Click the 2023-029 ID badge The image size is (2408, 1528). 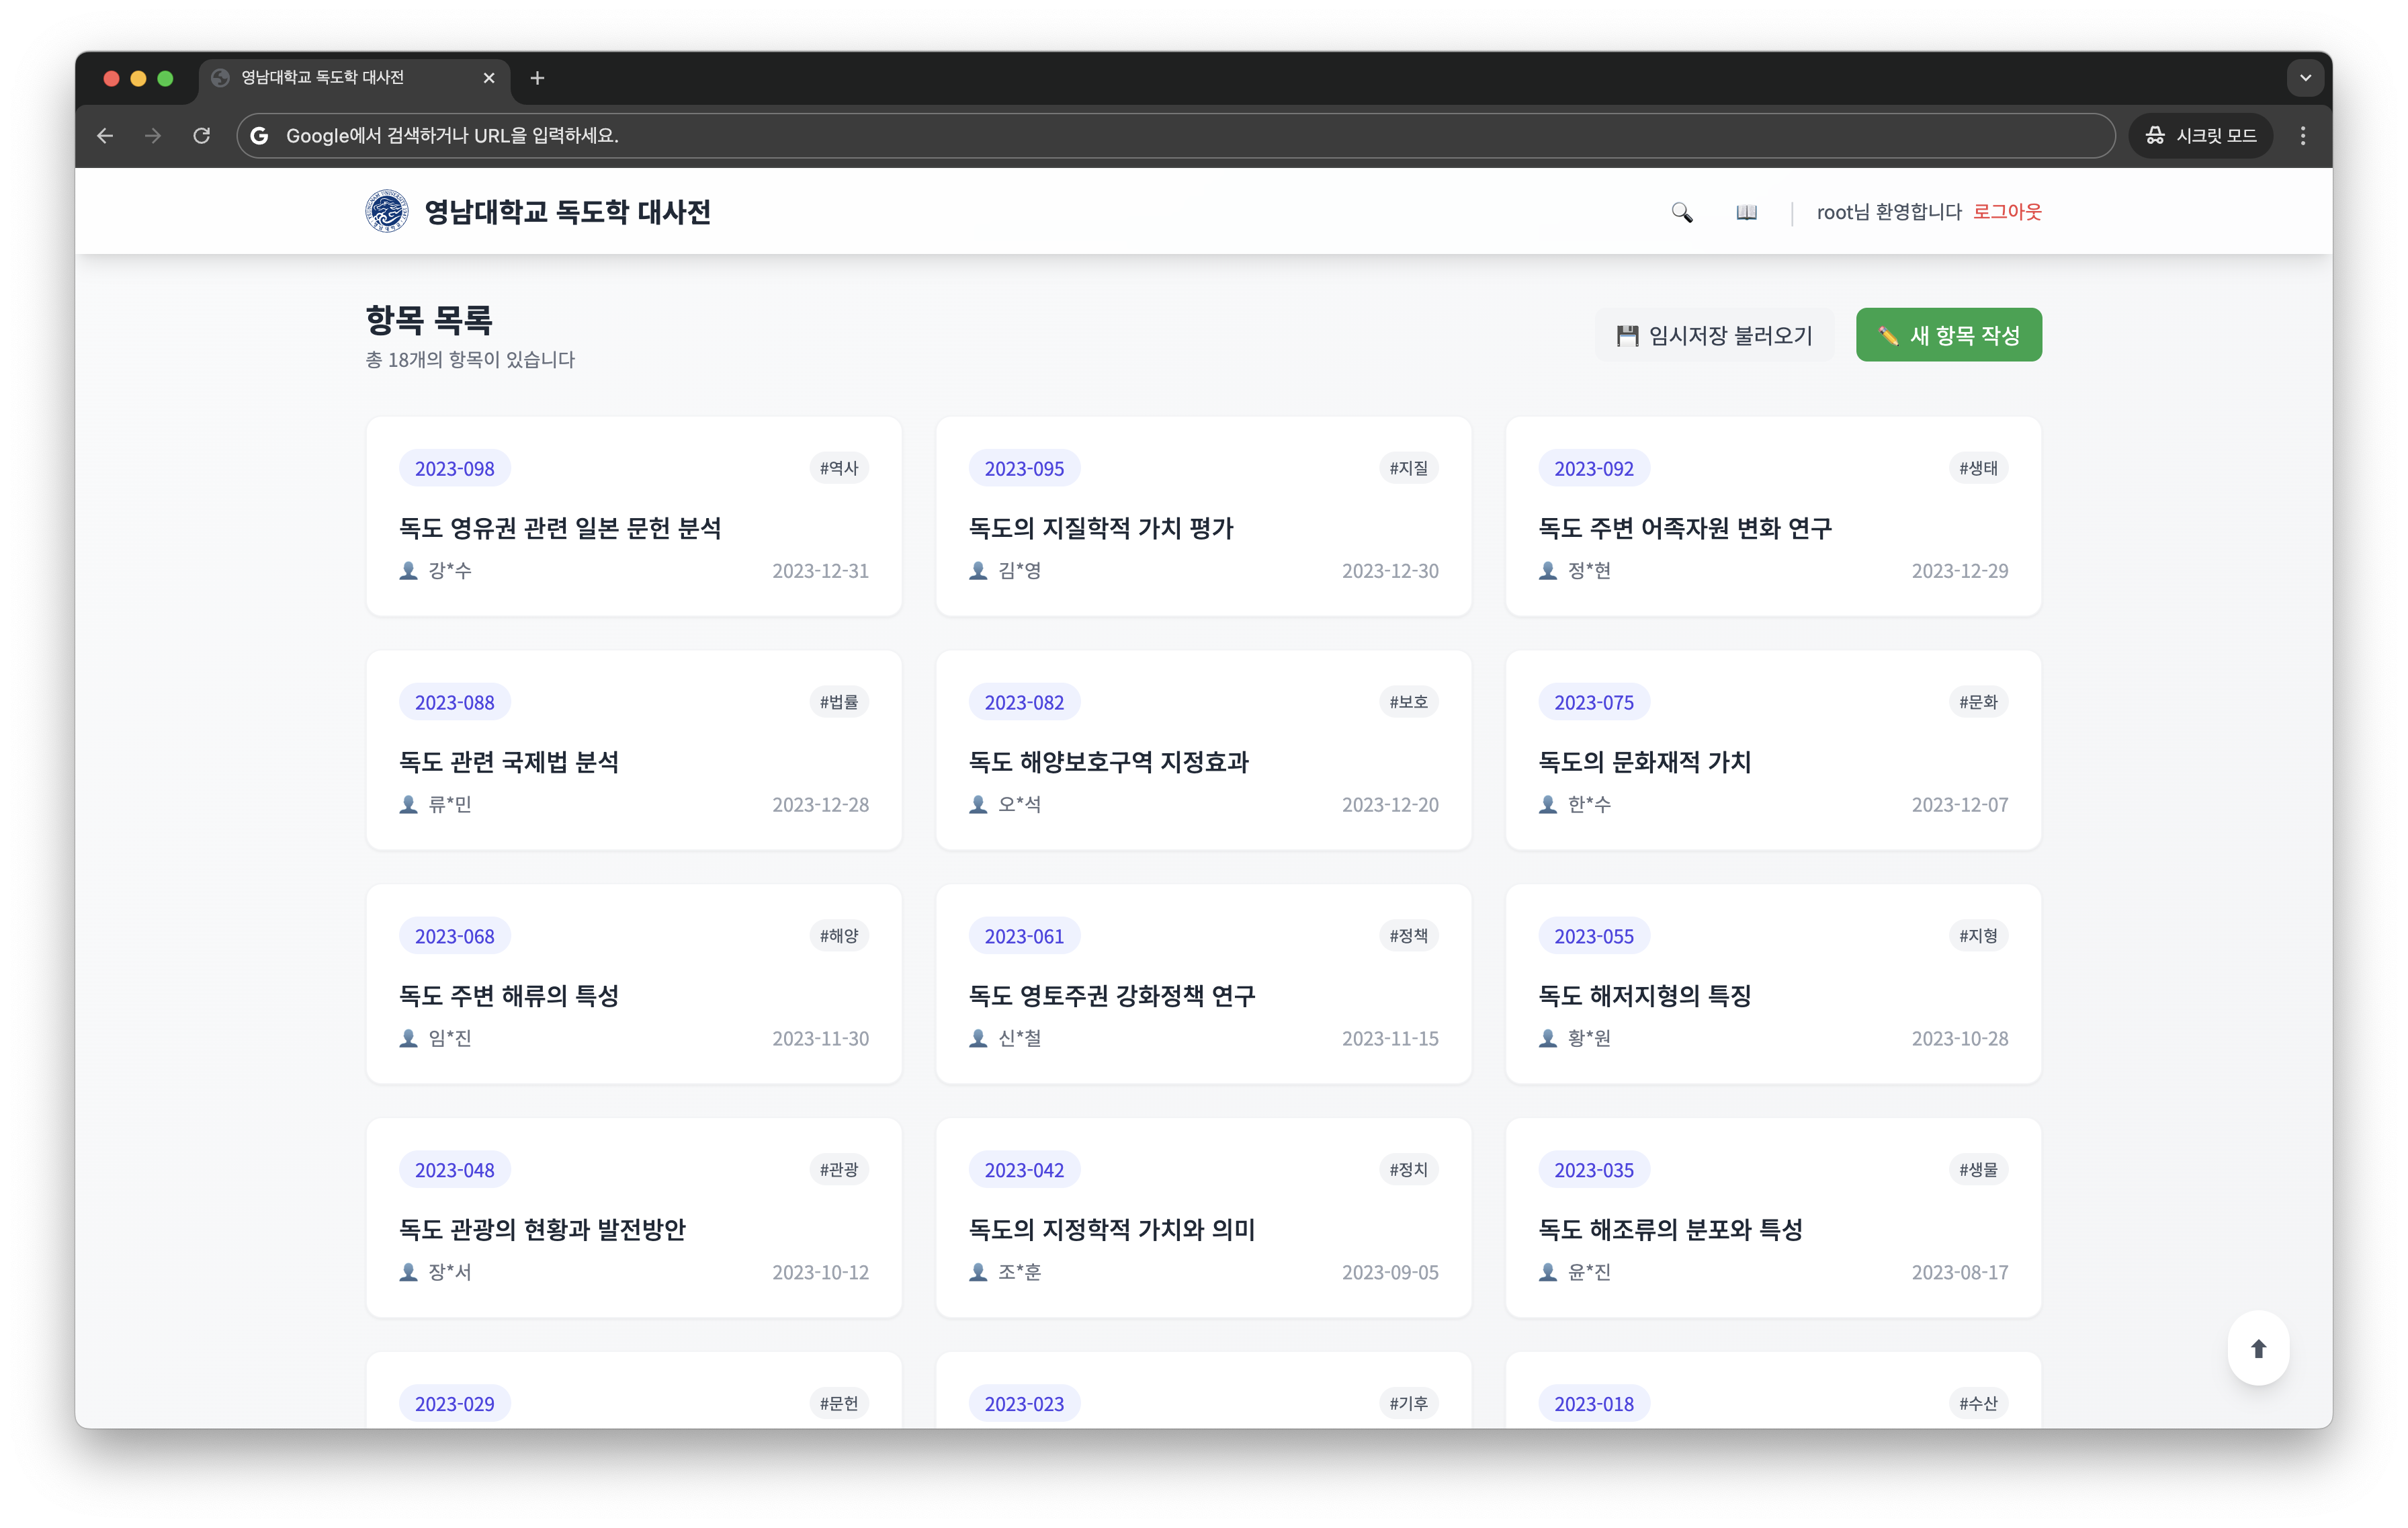click(x=454, y=1404)
